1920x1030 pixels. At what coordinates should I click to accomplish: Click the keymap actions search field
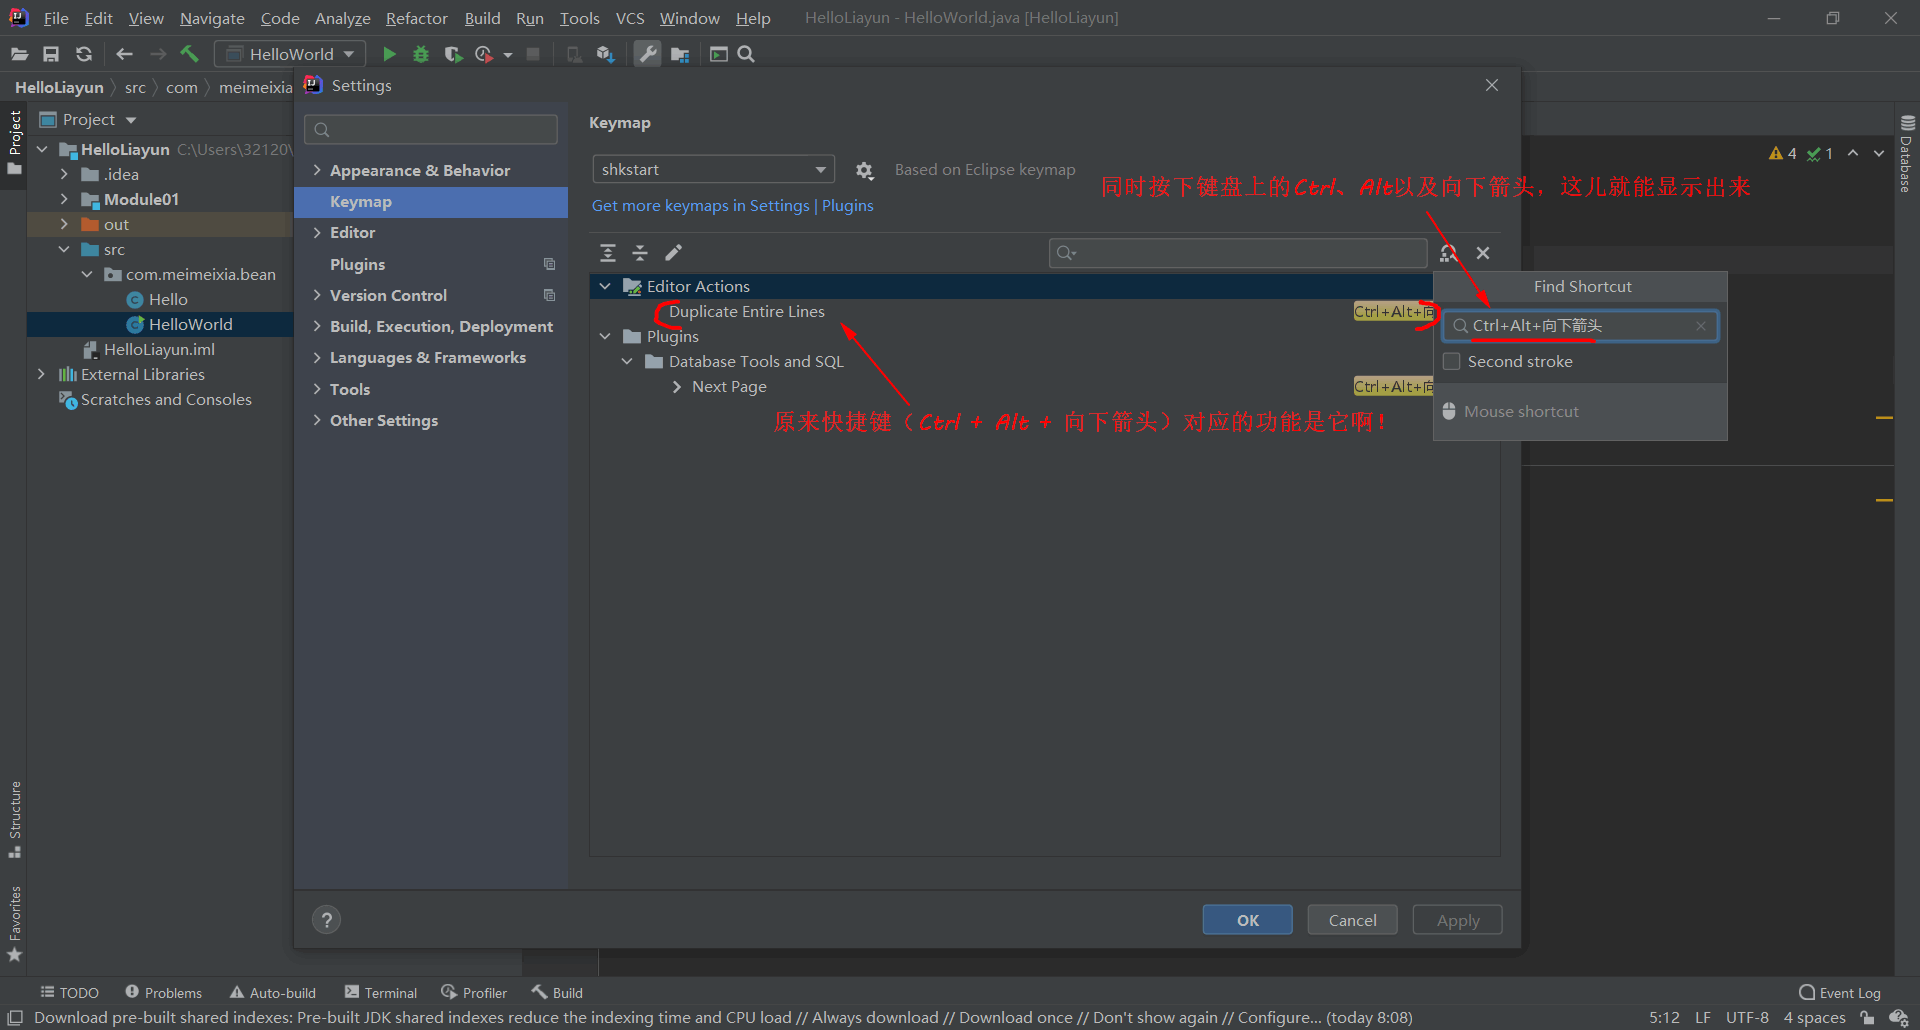tap(1238, 253)
